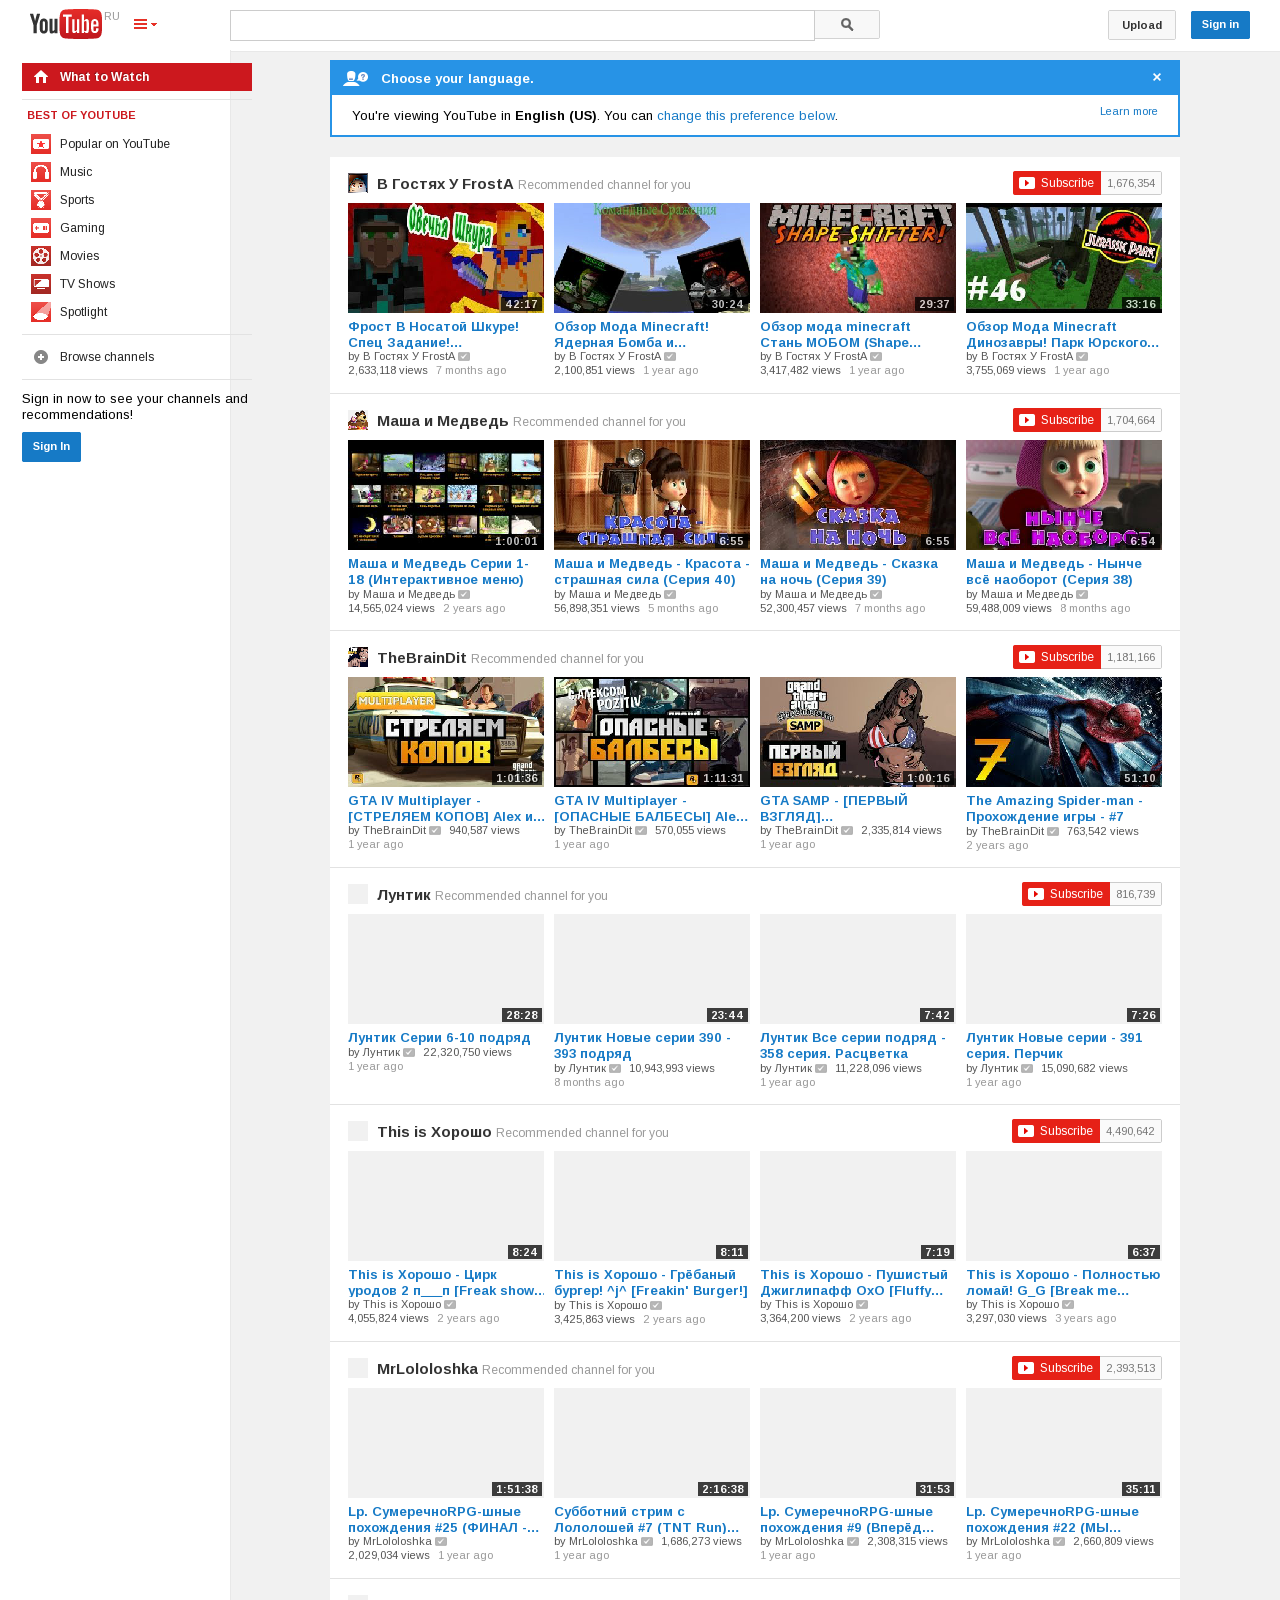Image resolution: width=1280 pixels, height=1600 pixels.
Task: Focus the search input field
Action: click(x=522, y=25)
